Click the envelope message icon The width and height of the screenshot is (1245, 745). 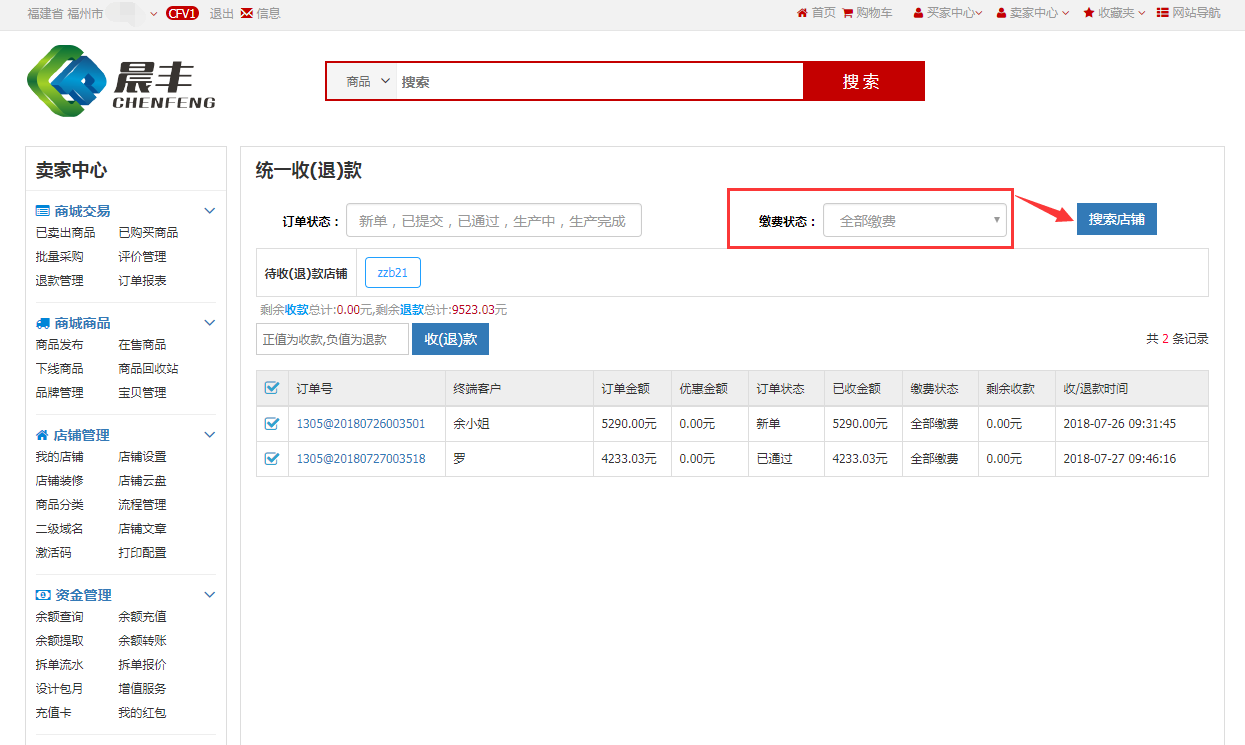click(x=246, y=13)
